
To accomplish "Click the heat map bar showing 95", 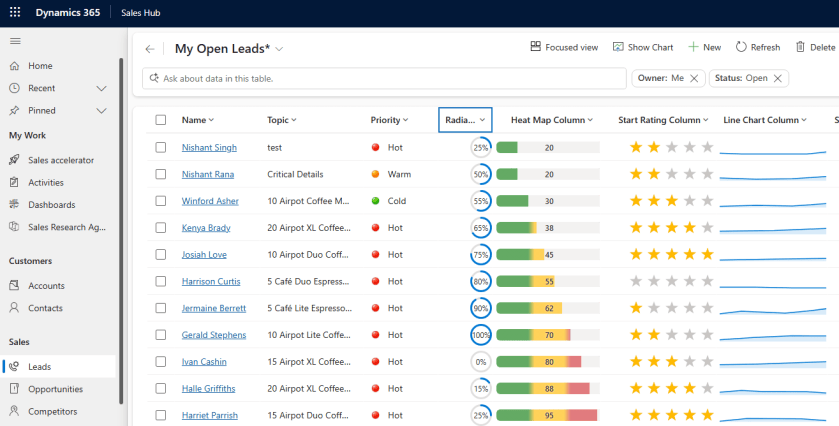I will click(548, 415).
